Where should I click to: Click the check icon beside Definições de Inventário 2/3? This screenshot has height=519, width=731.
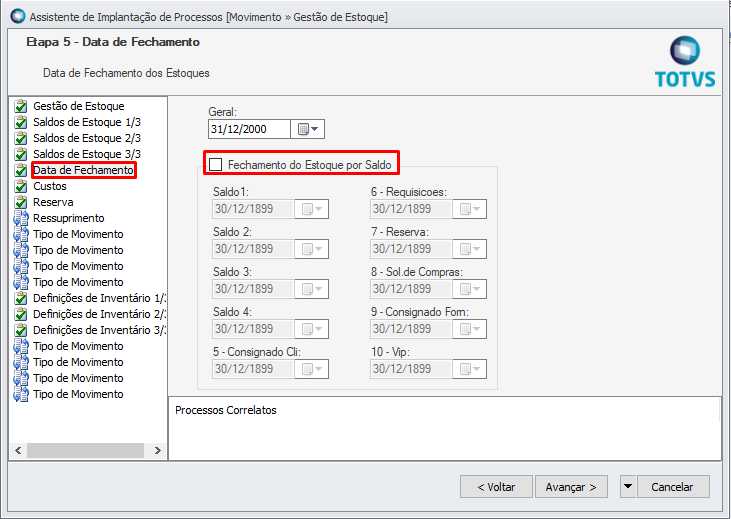[x=21, y=314]
